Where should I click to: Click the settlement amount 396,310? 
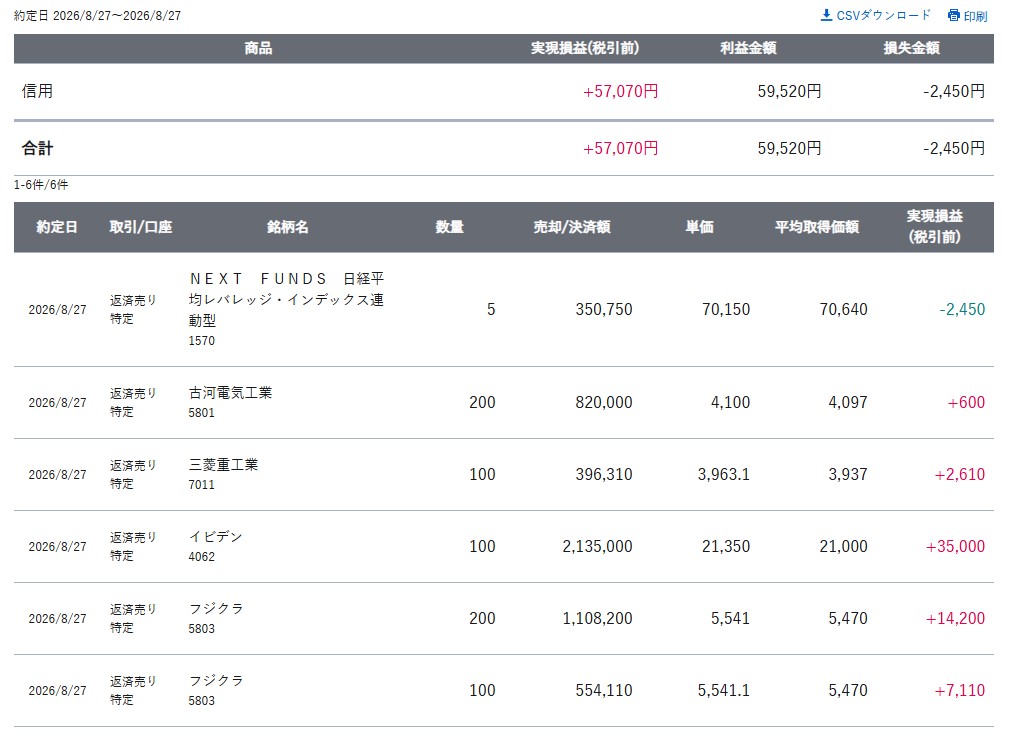(x=604, y=474)
